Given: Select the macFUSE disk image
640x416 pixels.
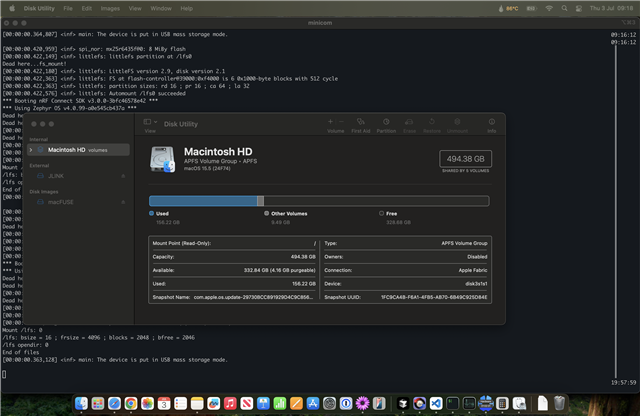Looking at the screenshot, I should coord(79,202).
